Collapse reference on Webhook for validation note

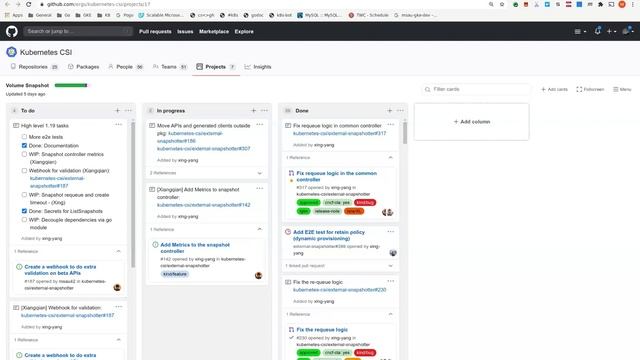click(118, 340)
